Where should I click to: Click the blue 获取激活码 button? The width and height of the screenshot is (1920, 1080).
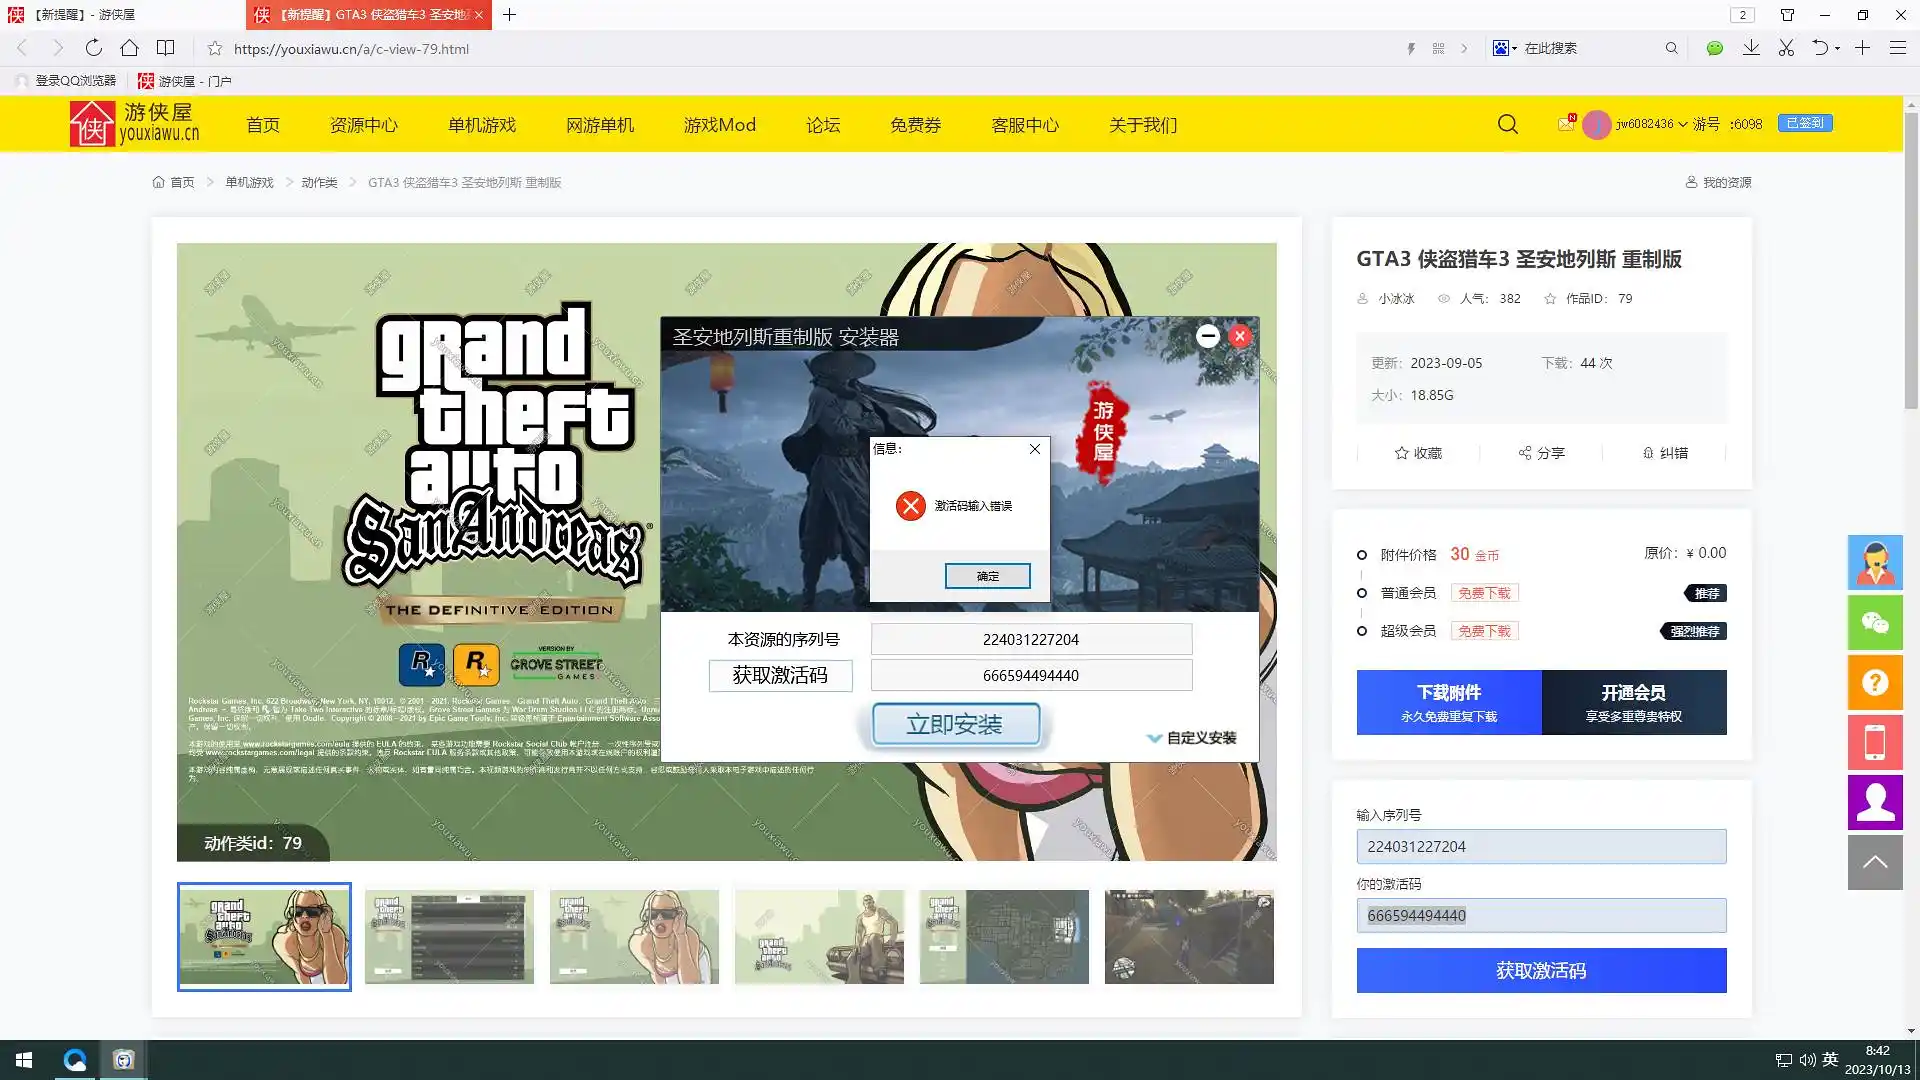tap(1540, 970)
